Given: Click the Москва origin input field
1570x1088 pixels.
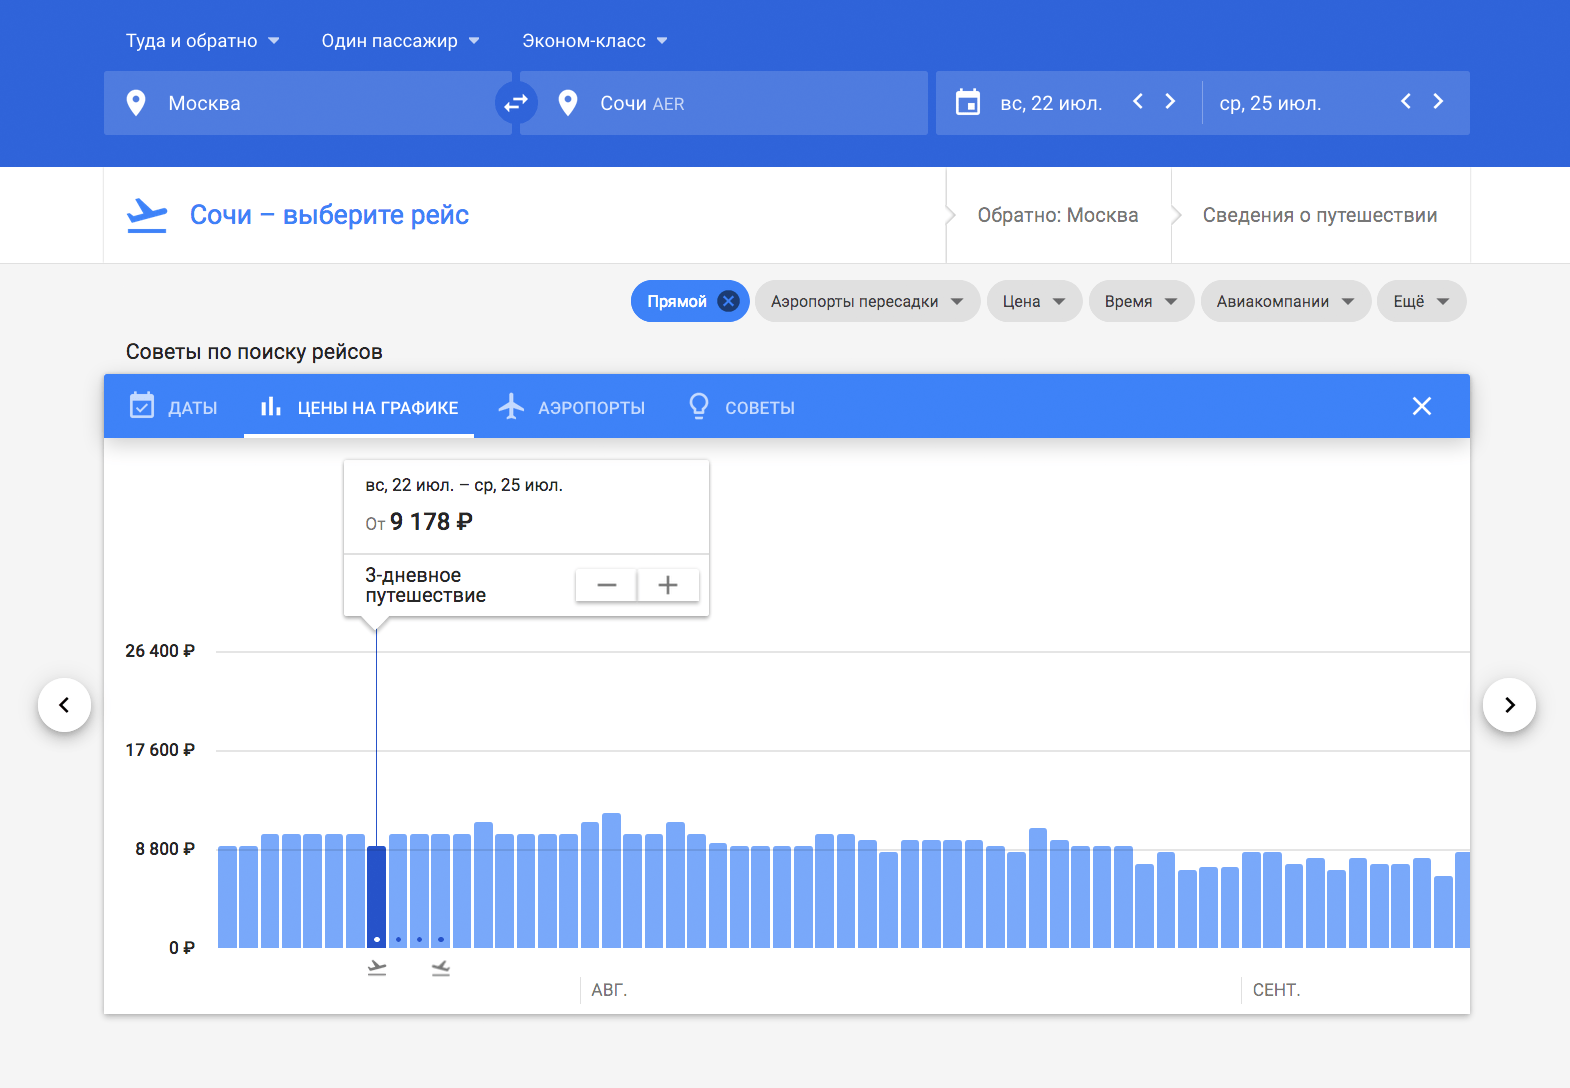Looking at the screenshot, I should (x=300, y=103).
